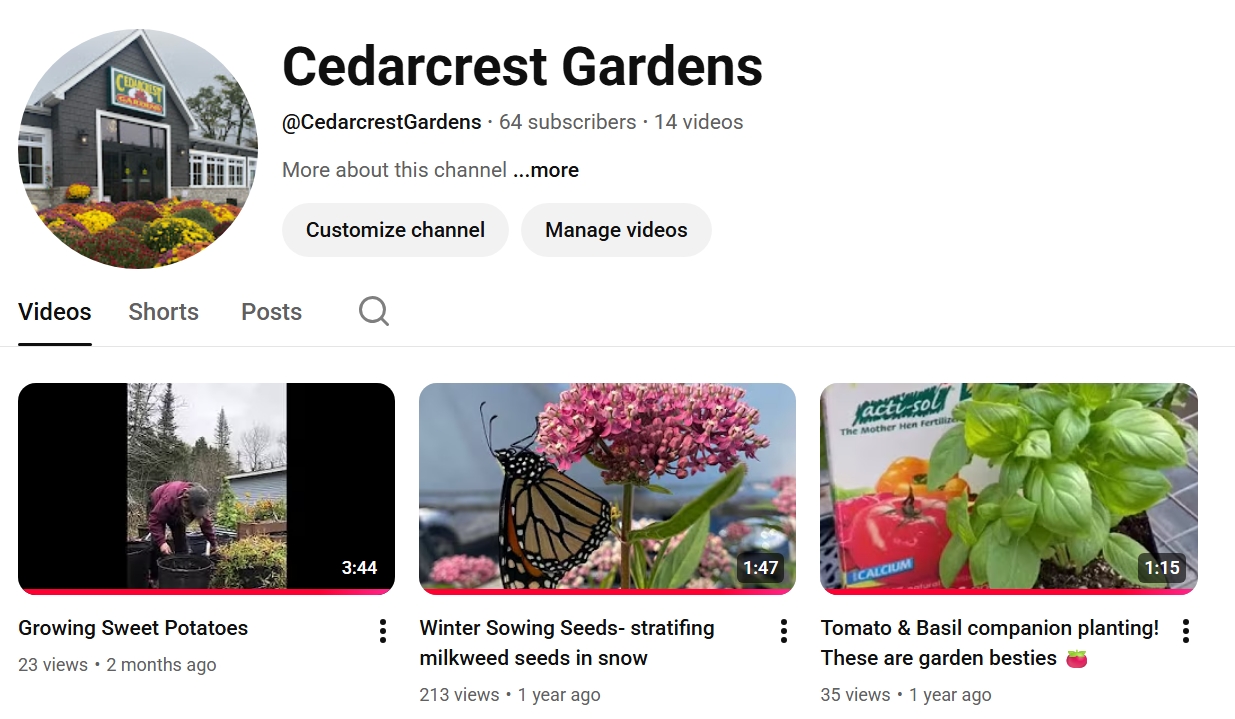Click the red progress bar under basil thumbnail
1235x719 pixels.
tap(1009, 591)
